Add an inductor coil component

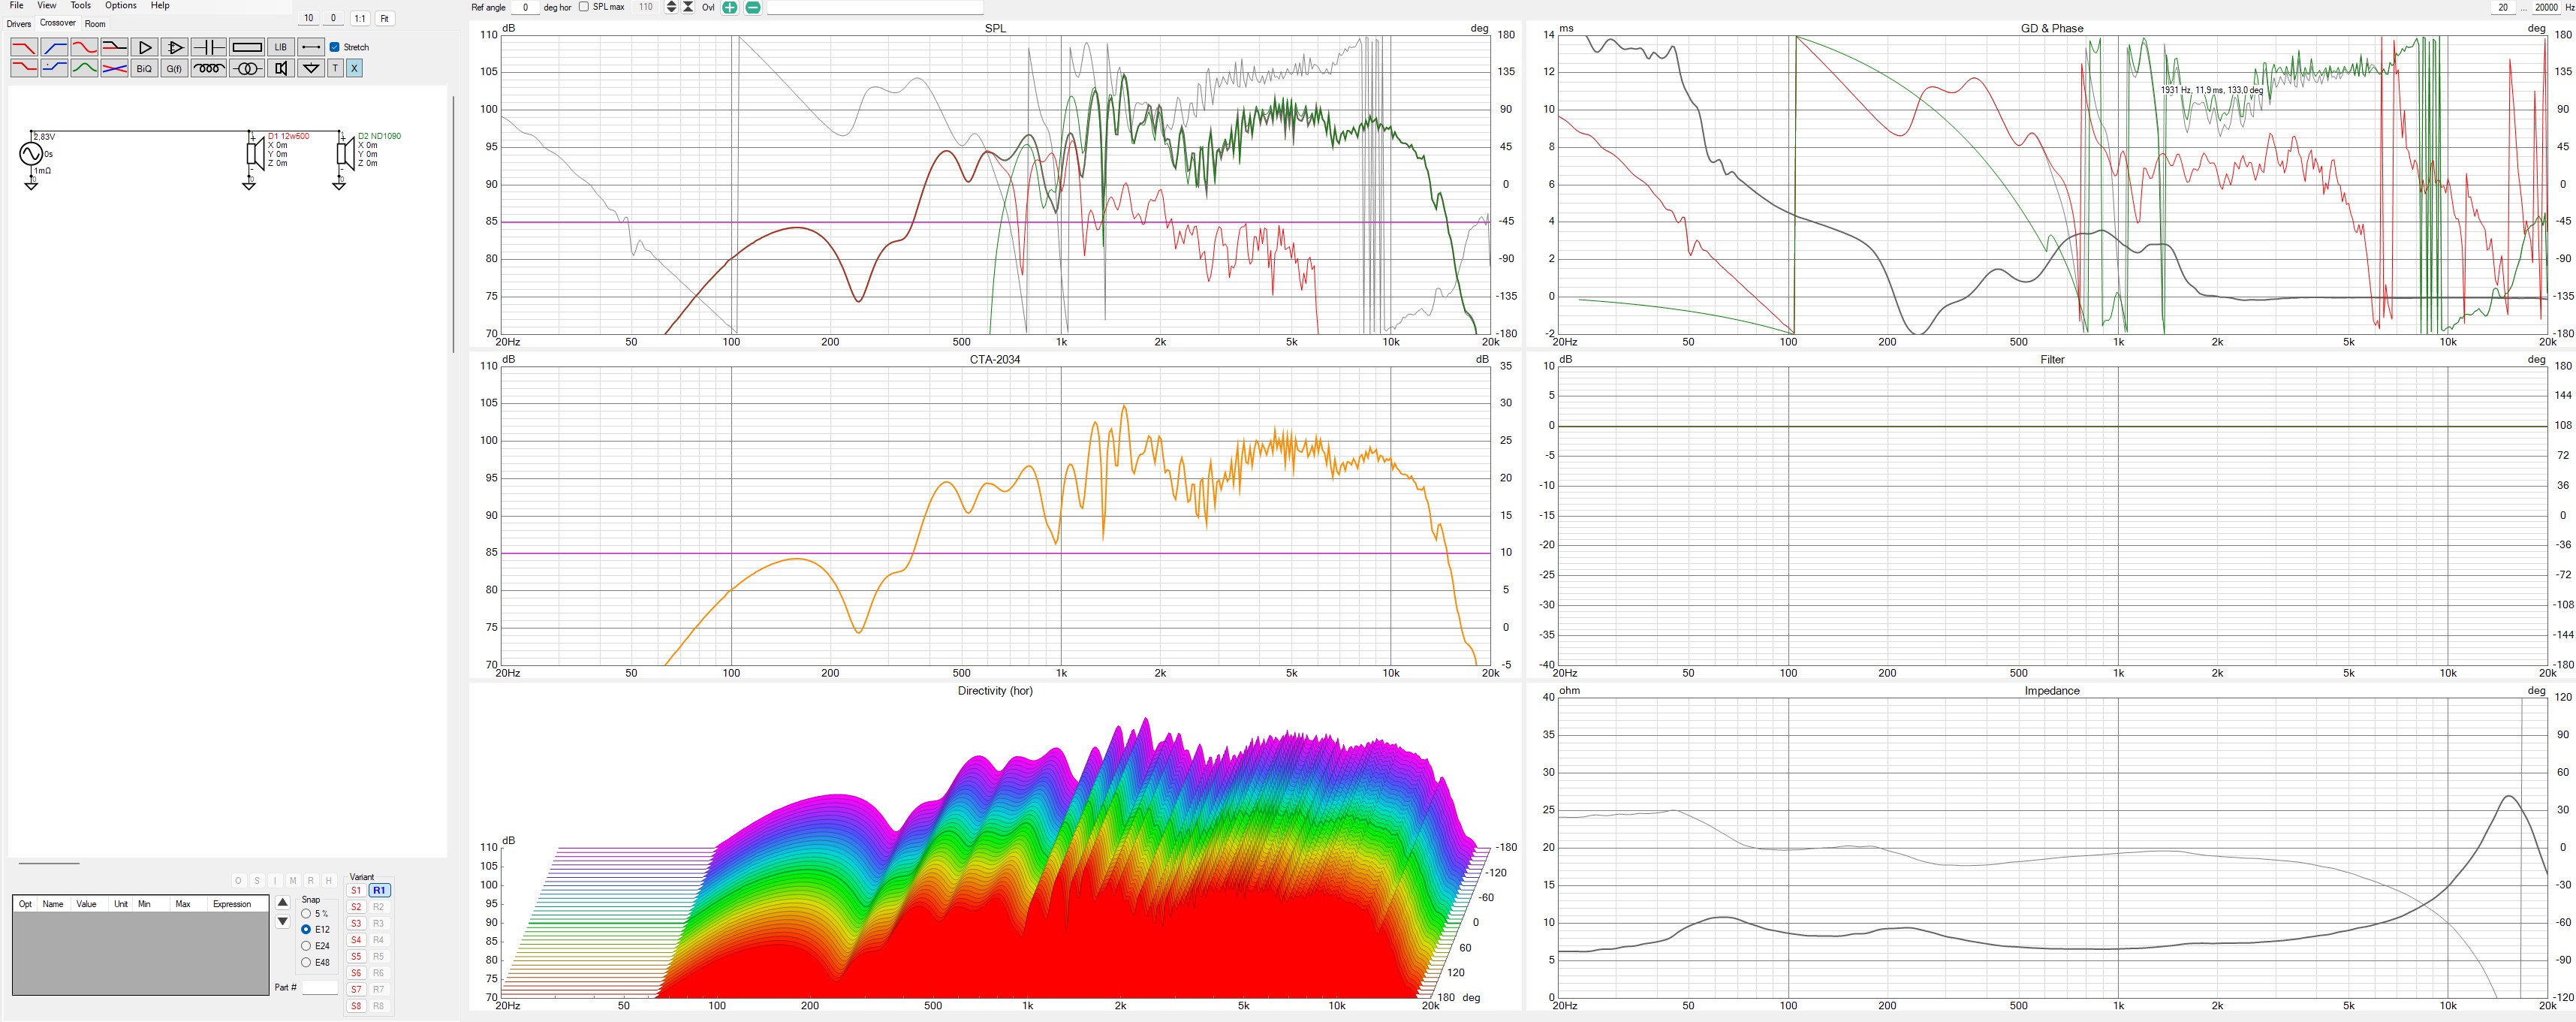click(x=208, y=68)
